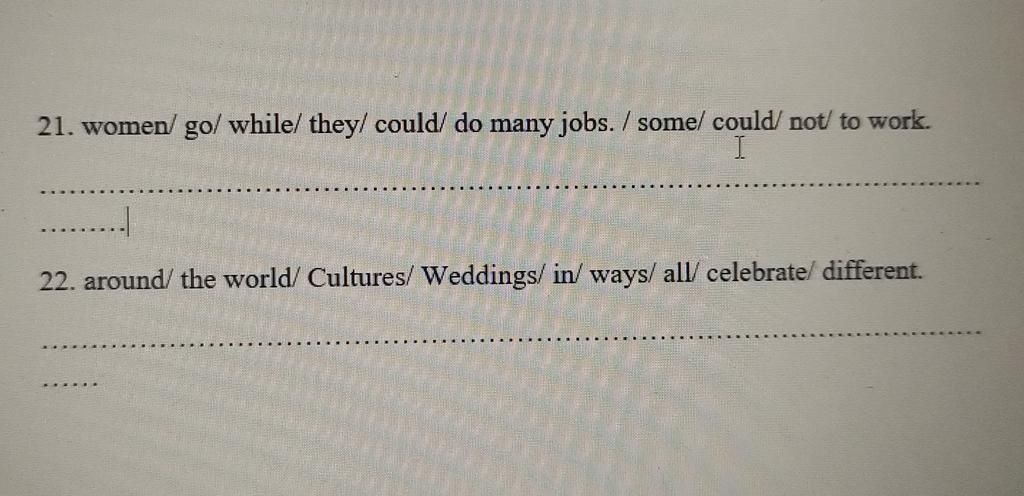Click the word "Weddings/" in question 22
The image size is (1024, 496).
coord(483,277)
